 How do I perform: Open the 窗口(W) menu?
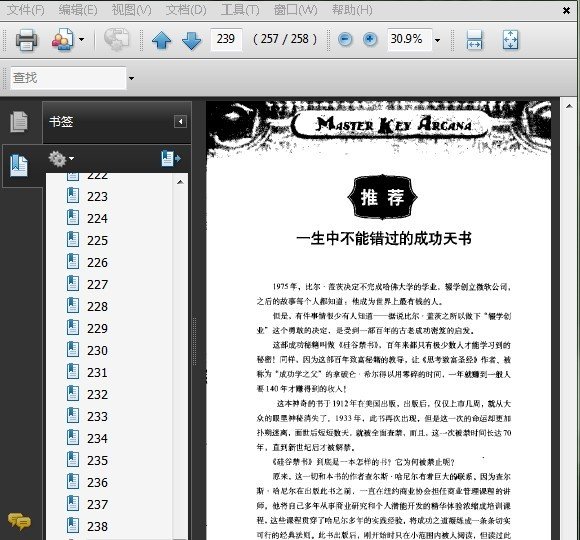pos(296,10)
